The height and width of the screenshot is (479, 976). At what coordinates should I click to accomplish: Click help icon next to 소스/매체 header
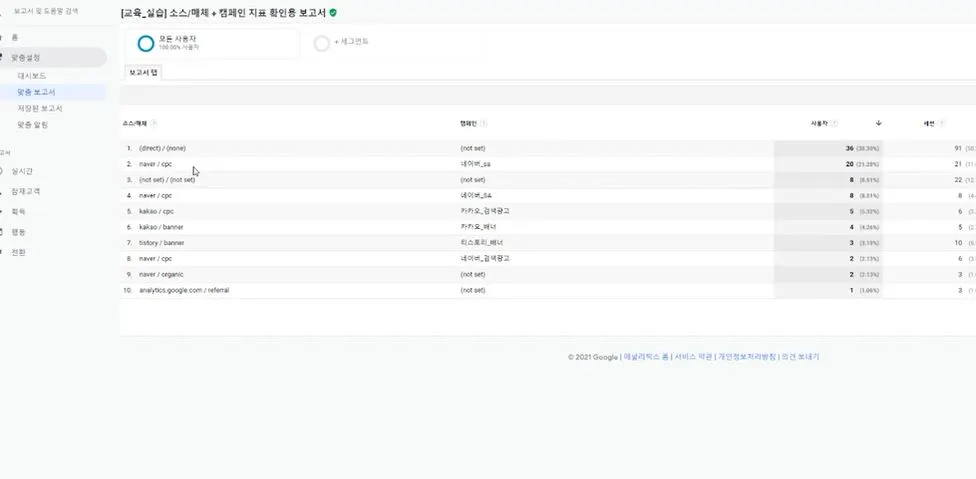(x=154, y=123)
